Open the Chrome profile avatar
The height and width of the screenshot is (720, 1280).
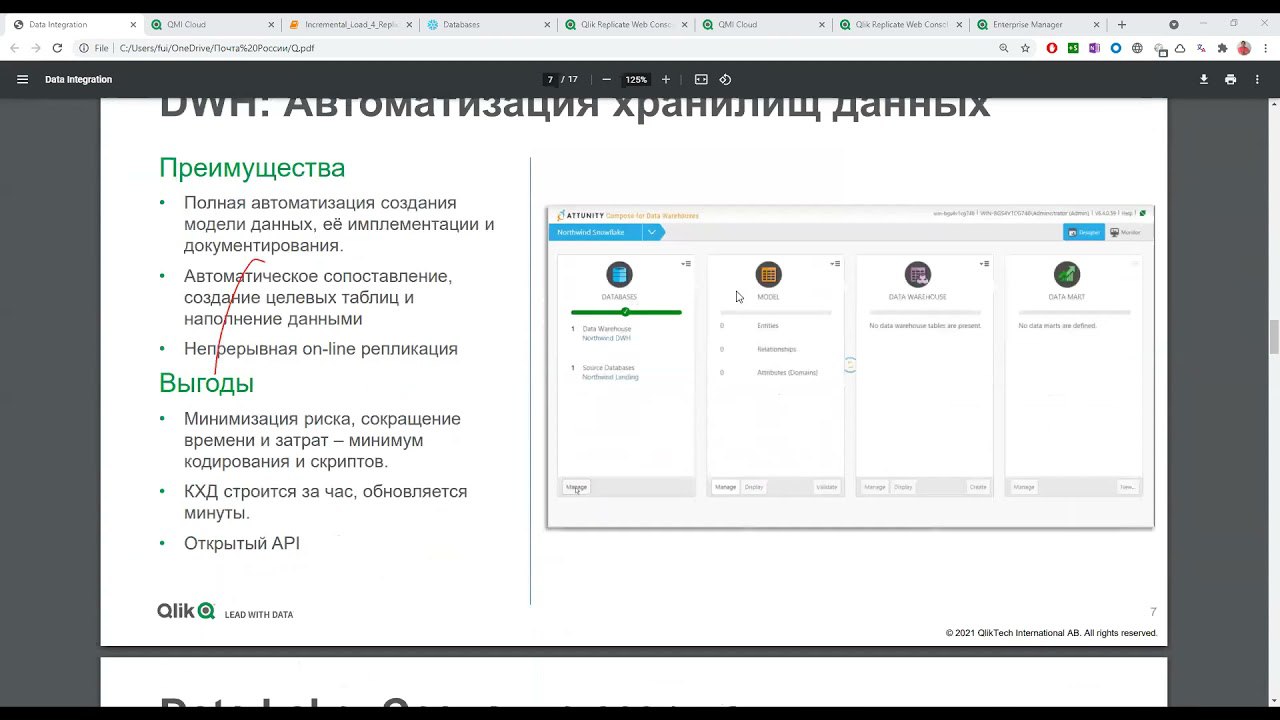point(1244,48)
